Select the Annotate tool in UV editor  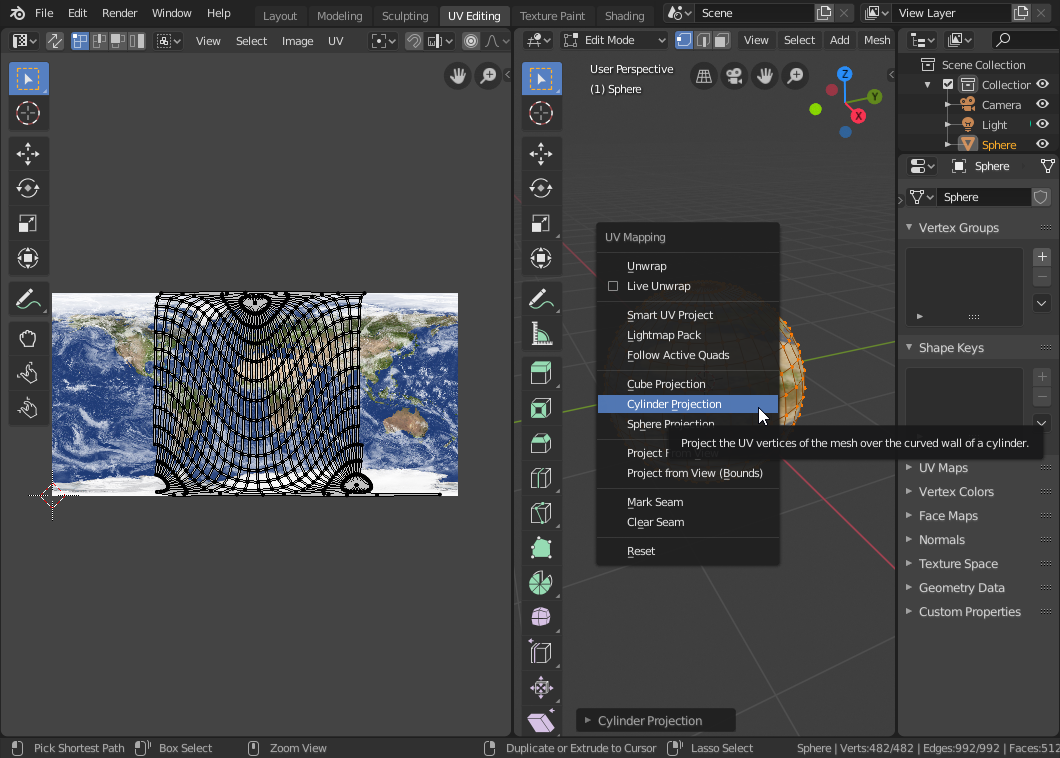[28, 299]
